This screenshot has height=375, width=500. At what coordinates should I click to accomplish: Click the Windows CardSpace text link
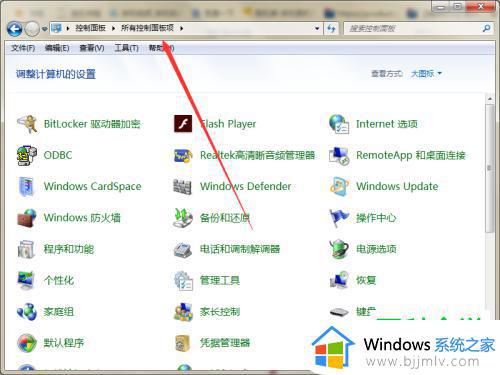[x=93, y=186]
